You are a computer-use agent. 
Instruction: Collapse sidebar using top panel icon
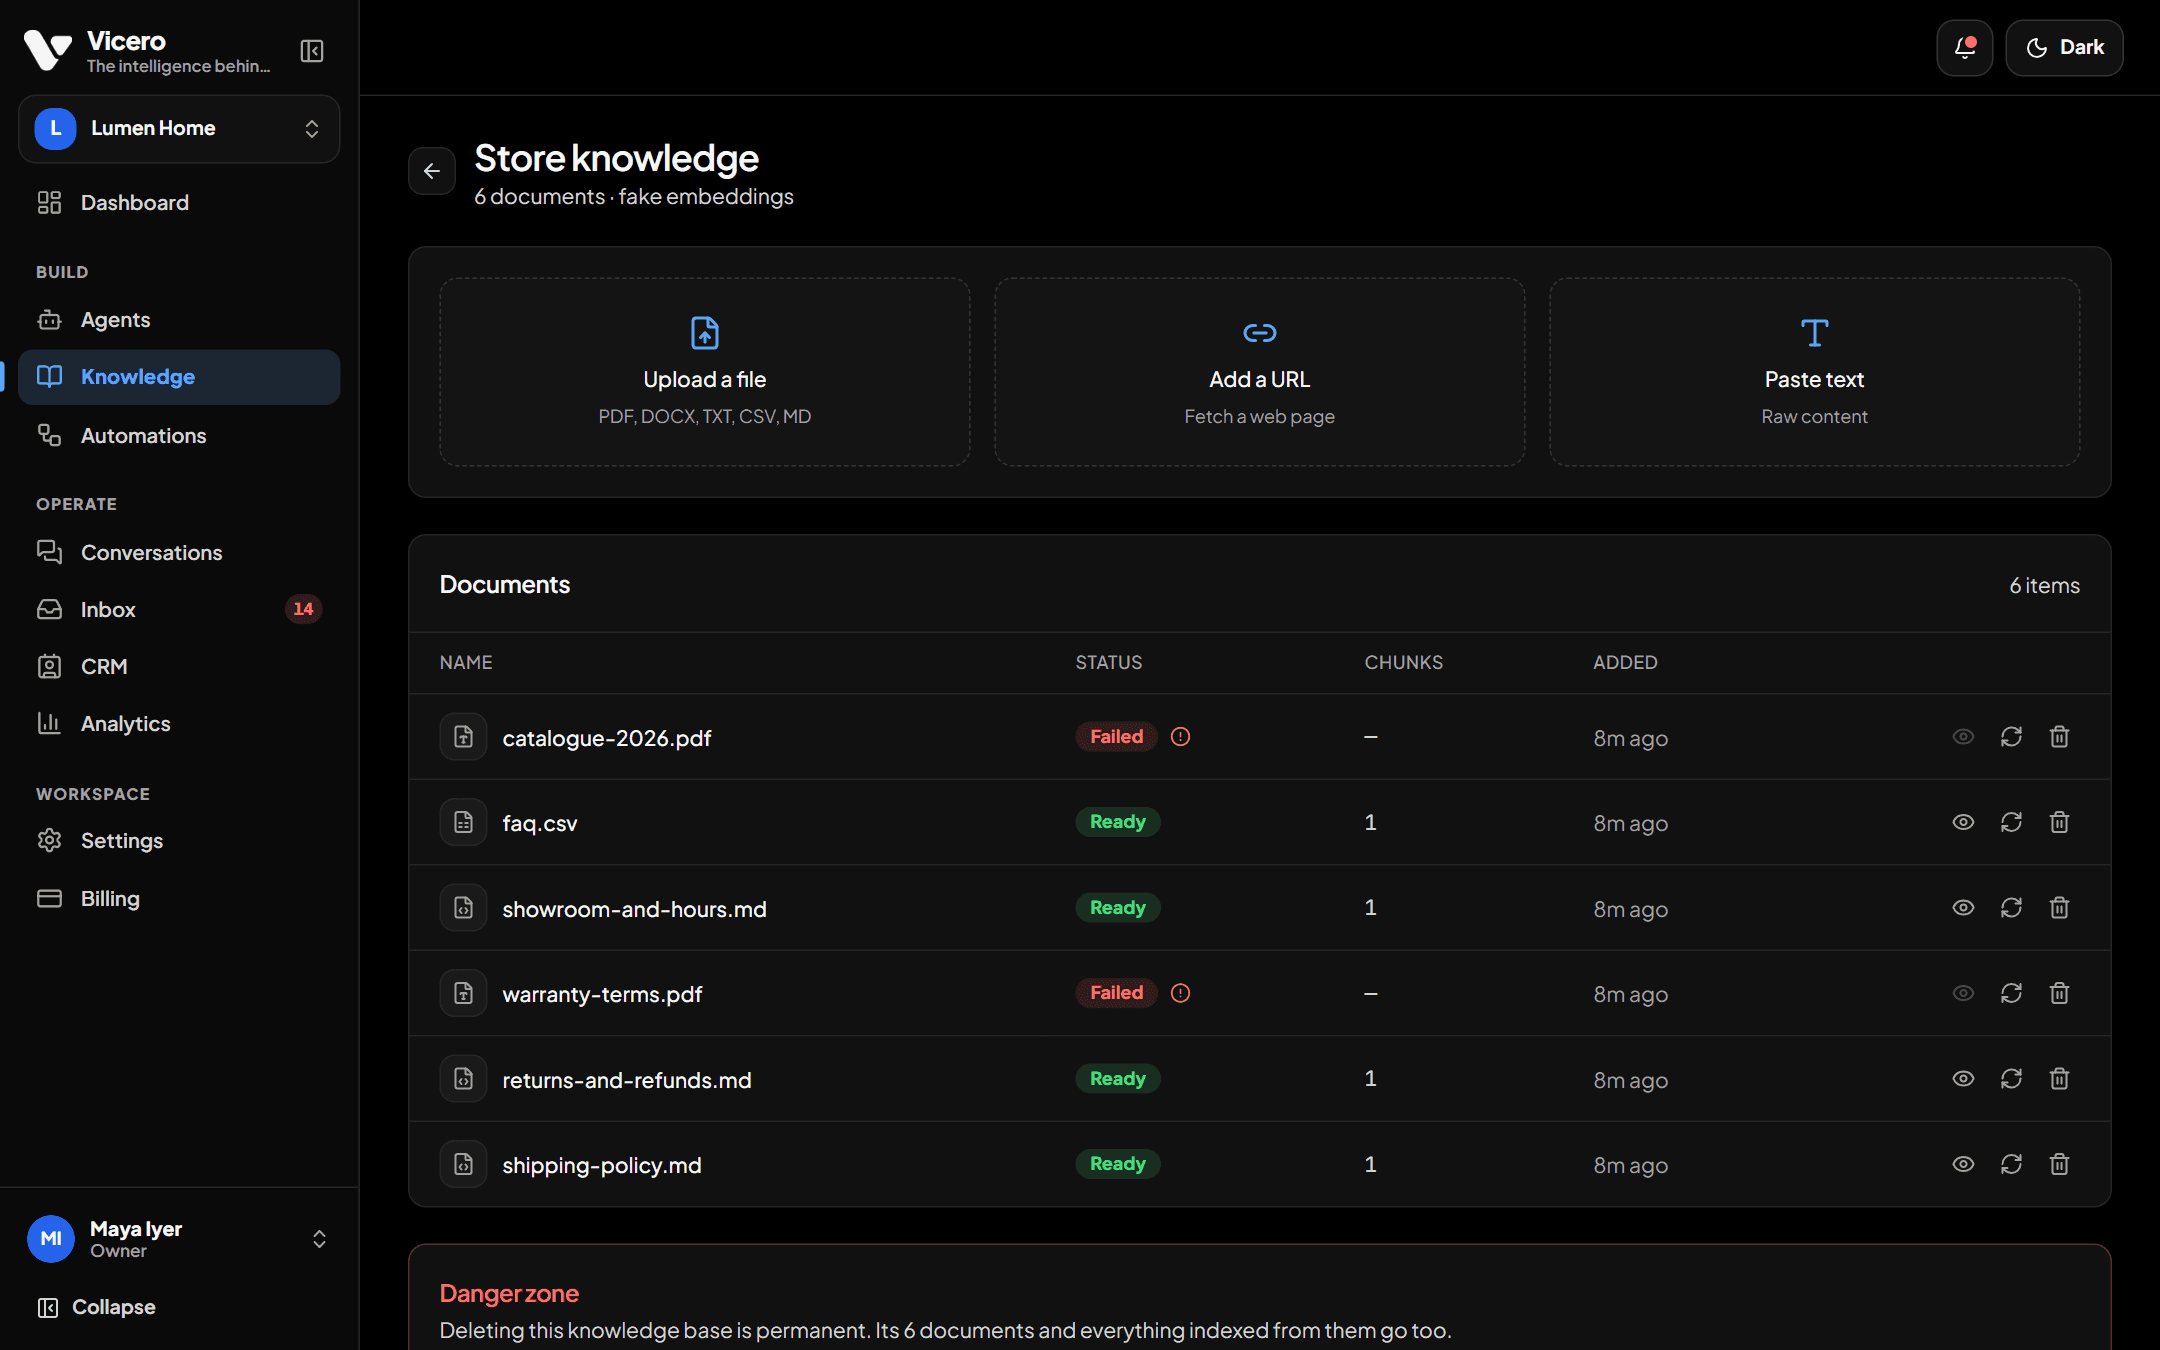coord(312,51)
